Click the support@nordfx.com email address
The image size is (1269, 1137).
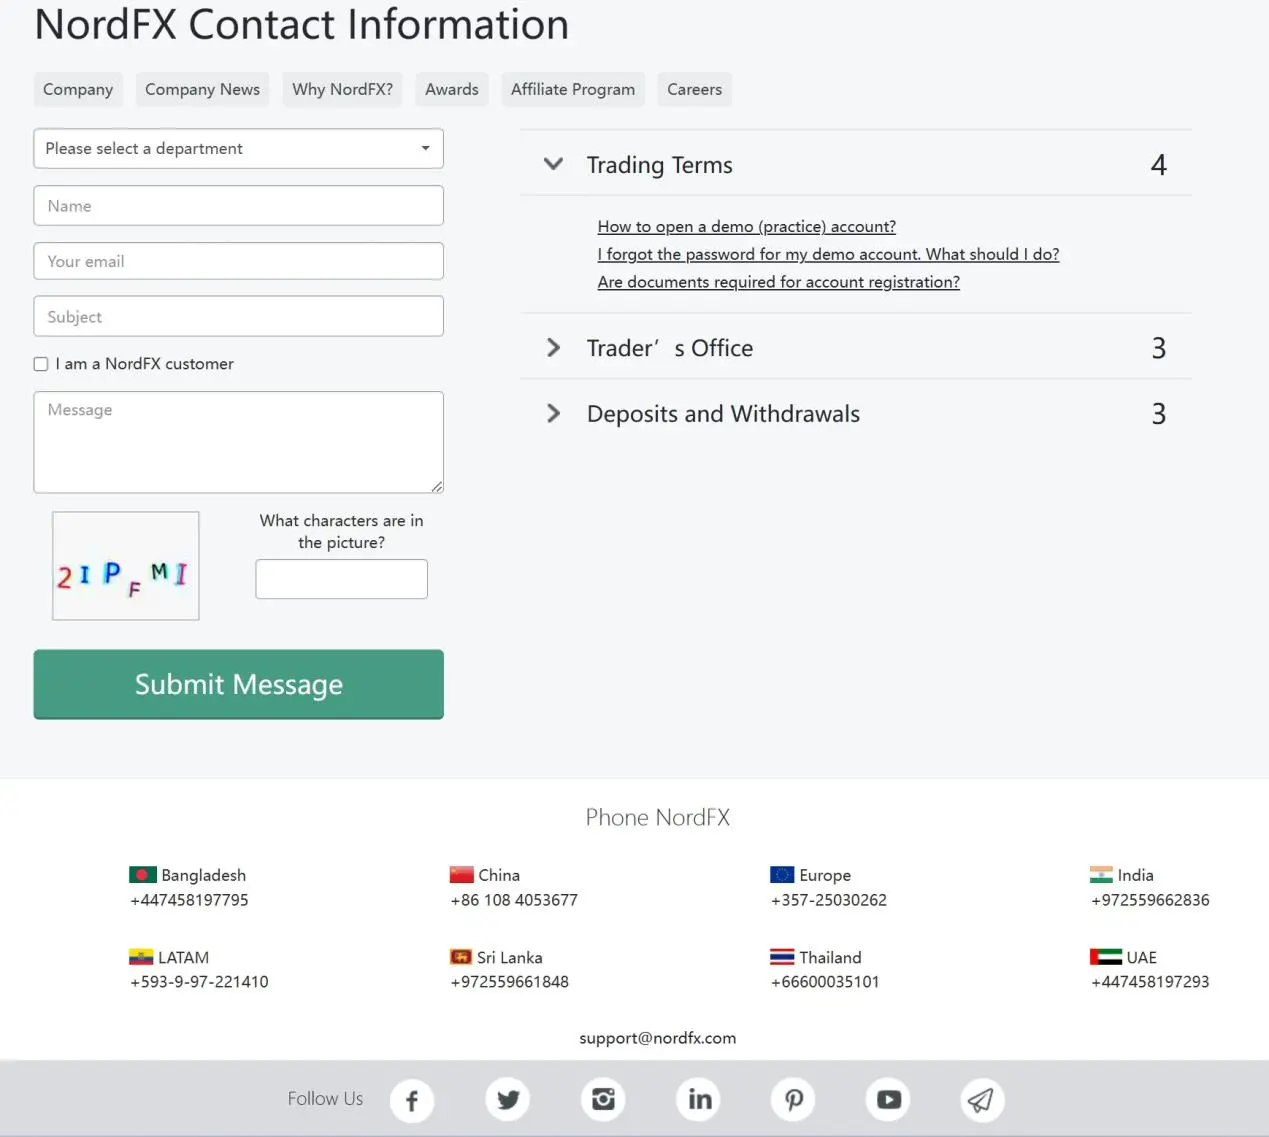click(658, 1038)
